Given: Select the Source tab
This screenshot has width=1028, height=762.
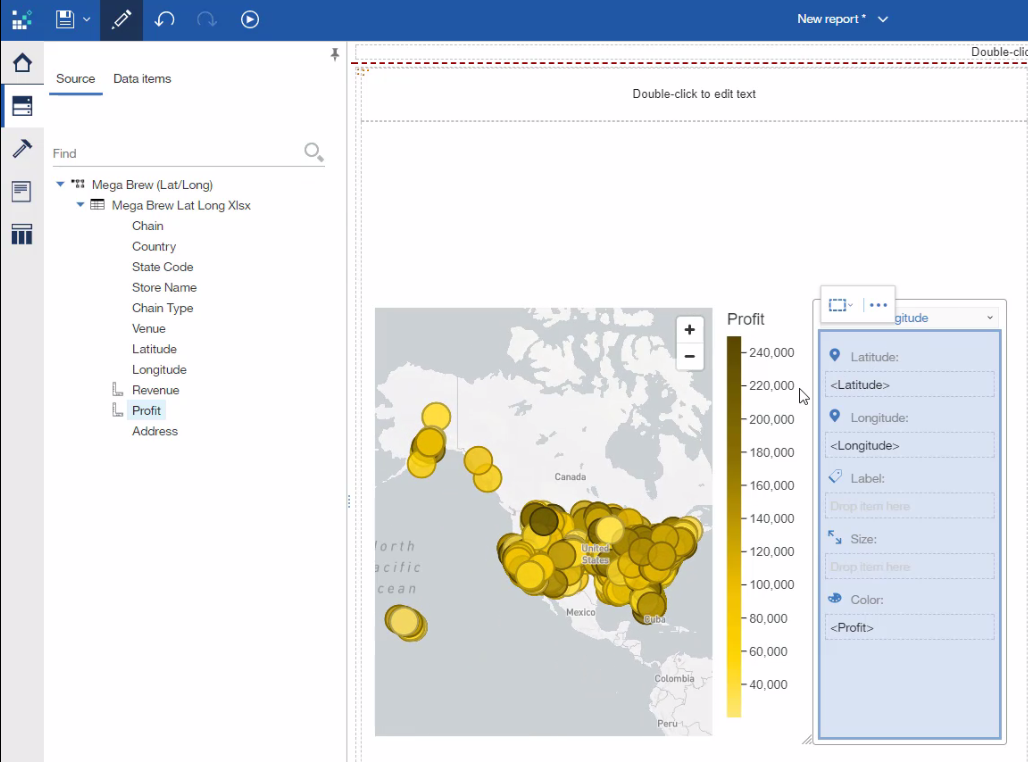Looking at the screenshot, I should (x=75, y=79).
